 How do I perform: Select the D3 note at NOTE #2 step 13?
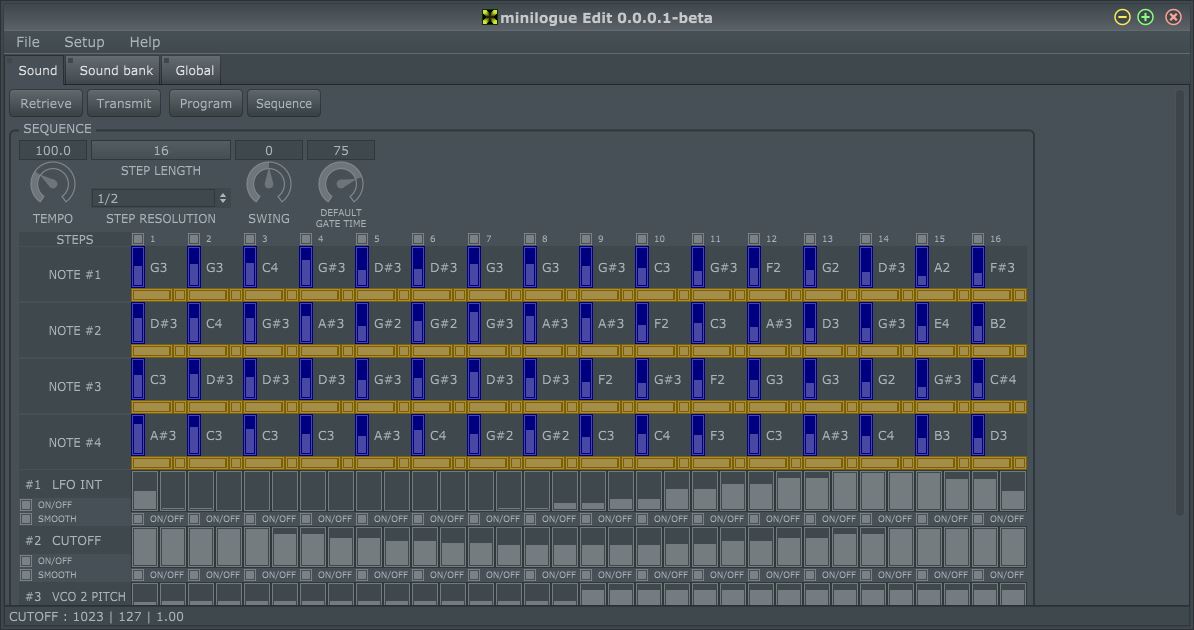point(830,324)
